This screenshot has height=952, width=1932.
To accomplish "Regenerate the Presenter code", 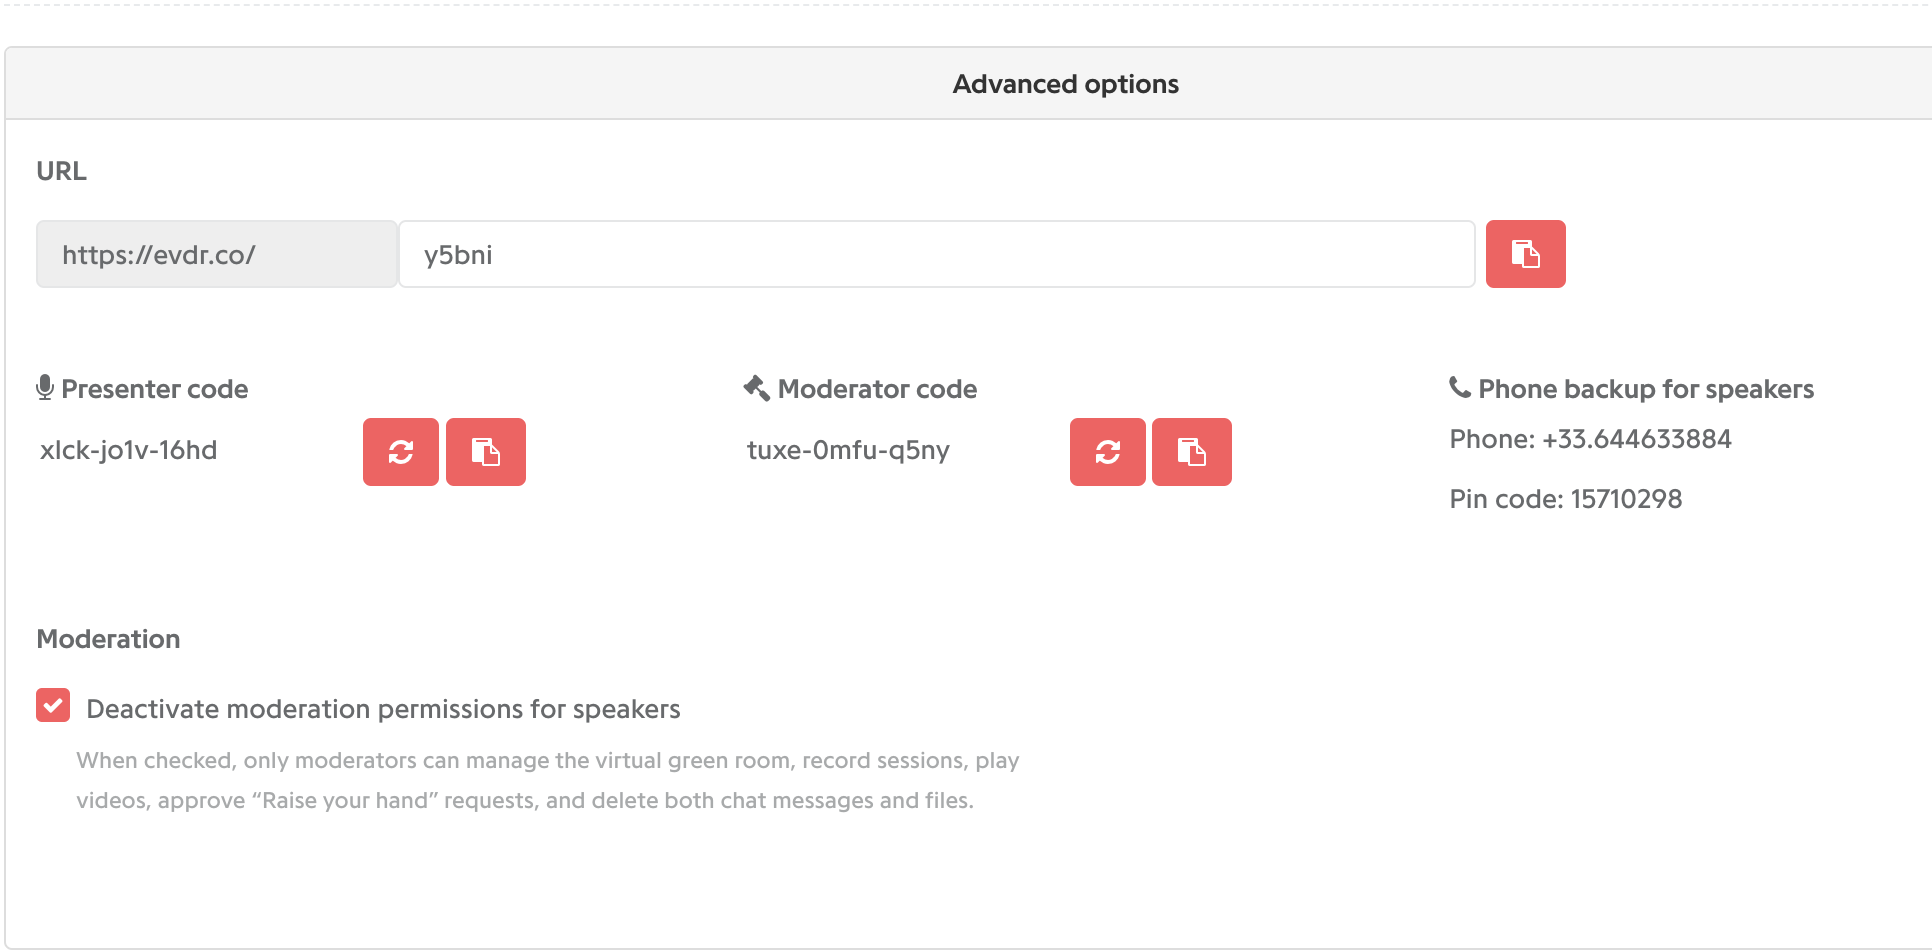I will [x=401, y=452].
